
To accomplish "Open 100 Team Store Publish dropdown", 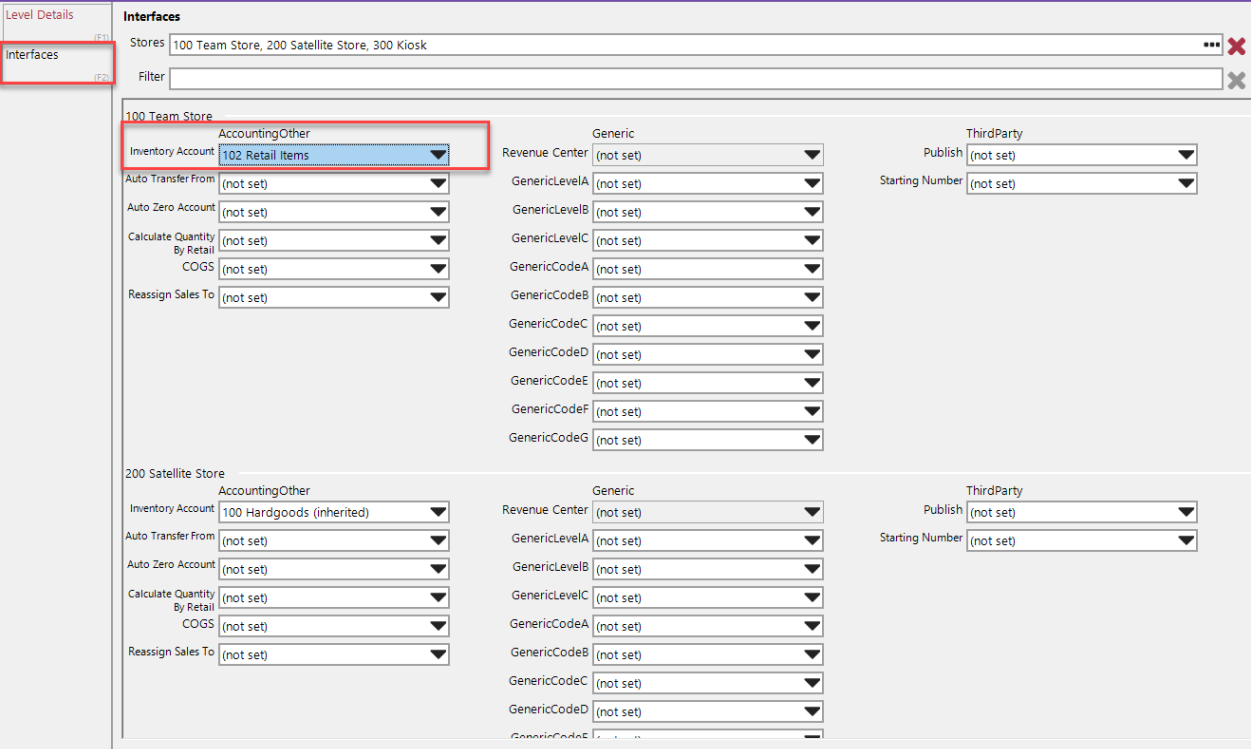I will coord(1082,155).
